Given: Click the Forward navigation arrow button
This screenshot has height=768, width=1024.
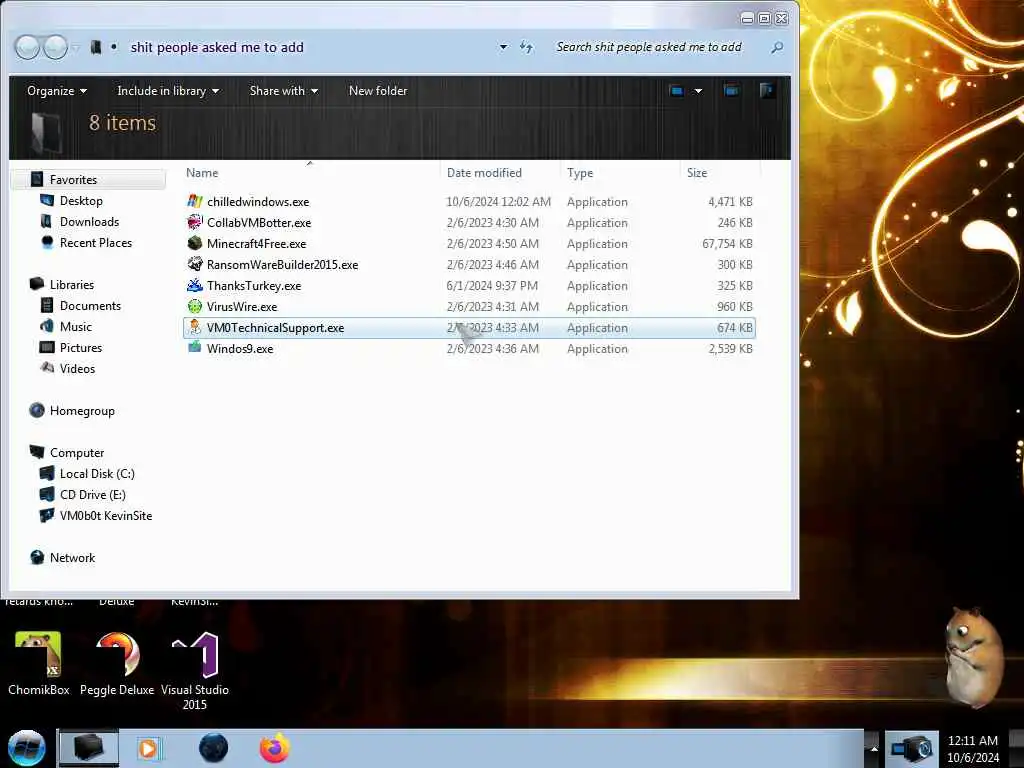Looking at the screenshot, I should (x=55, y=47).
